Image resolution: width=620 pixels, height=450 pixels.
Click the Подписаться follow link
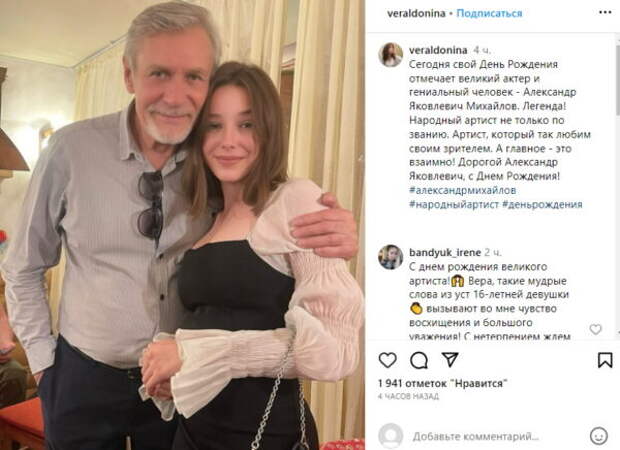click(489, 13)
